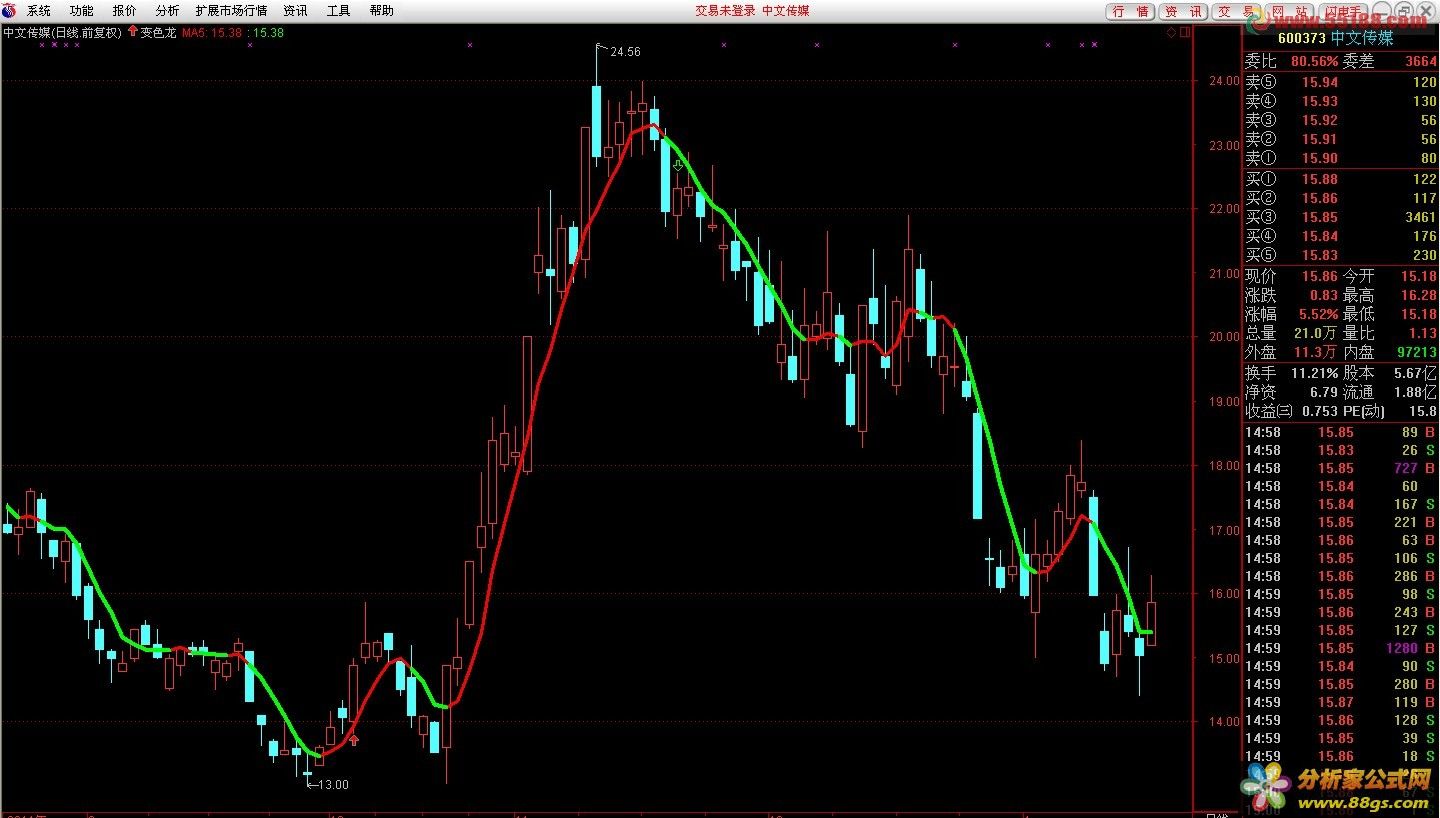Open the 报价 menu
The width and height of the screenshot is (1440, 818).
coord(125,11)
